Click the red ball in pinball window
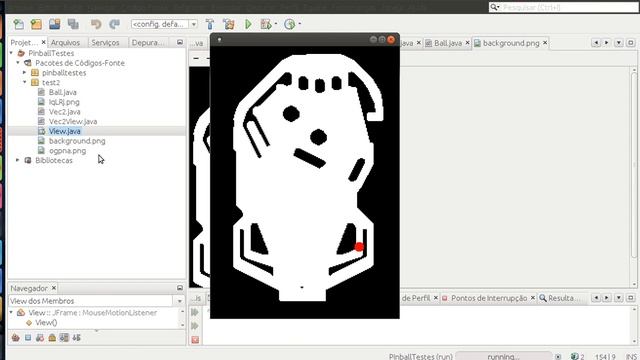The image size is (640, 360). [x=359, y=247]
